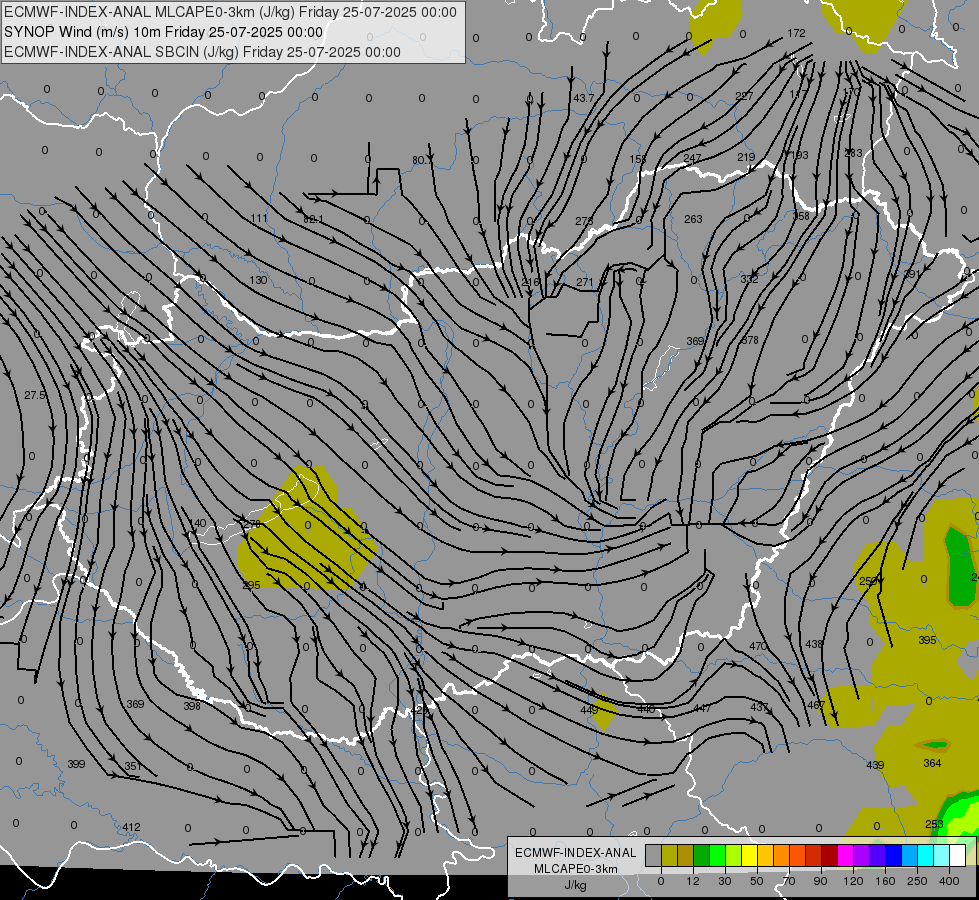Click the map value 351
979x900 pixels.
pos(132,766)
